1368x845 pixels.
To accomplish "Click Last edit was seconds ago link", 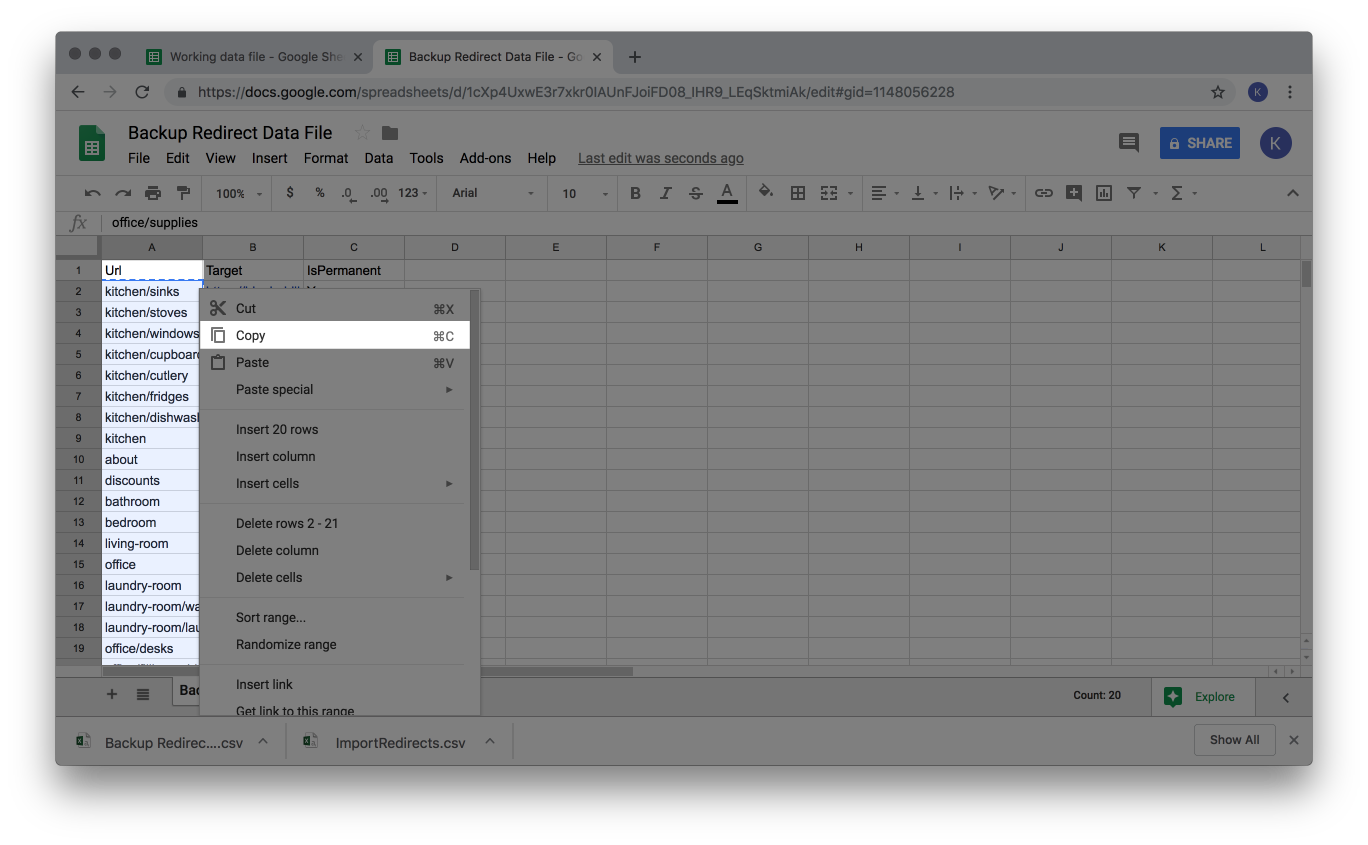I will pos(661,158).
